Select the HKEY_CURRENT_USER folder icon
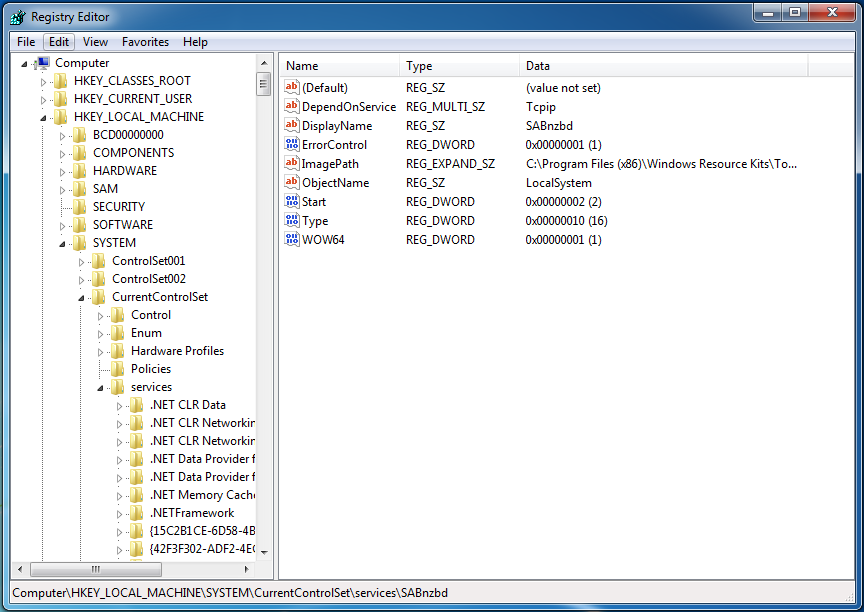Viewport: 864px width, 612px height. click(x=61, y=99)
